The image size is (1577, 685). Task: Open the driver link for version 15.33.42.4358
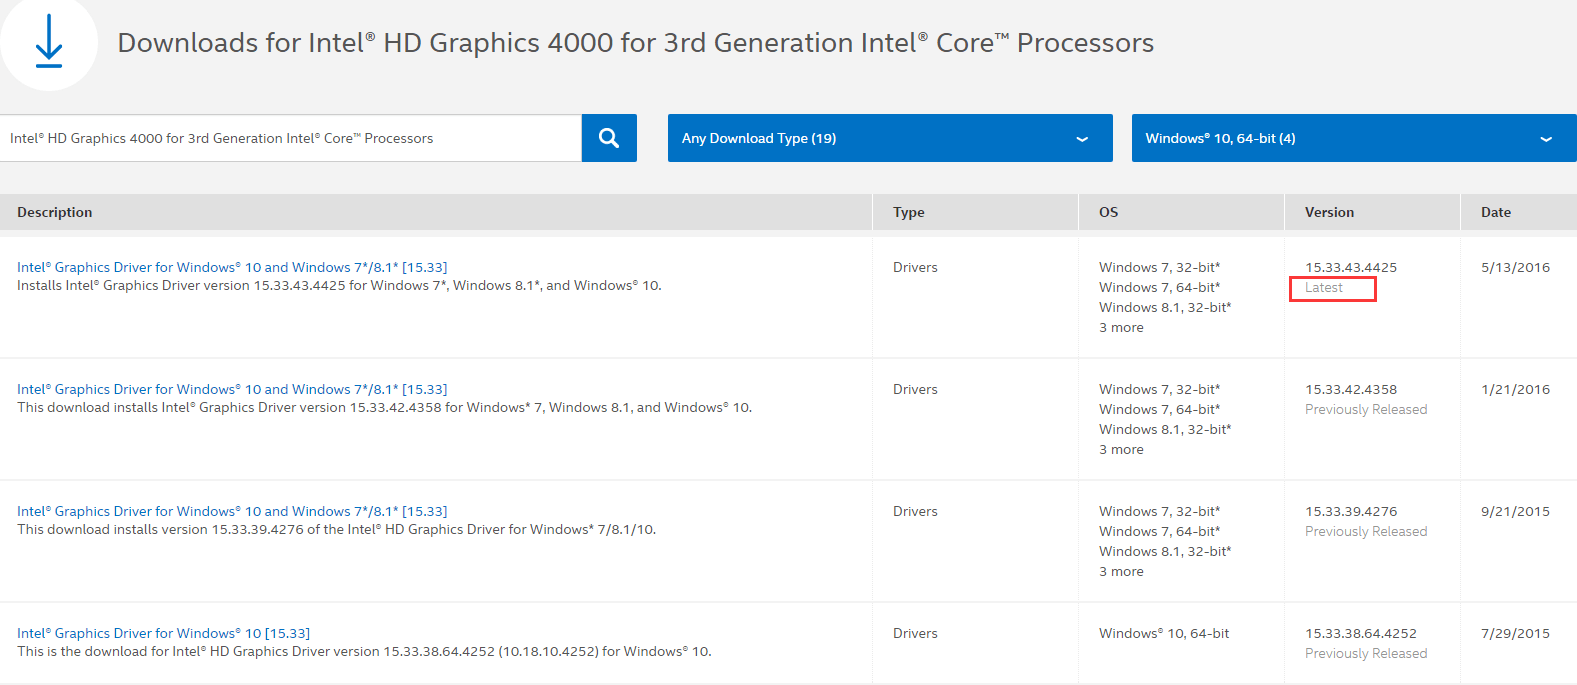click(x=232, y=389)
